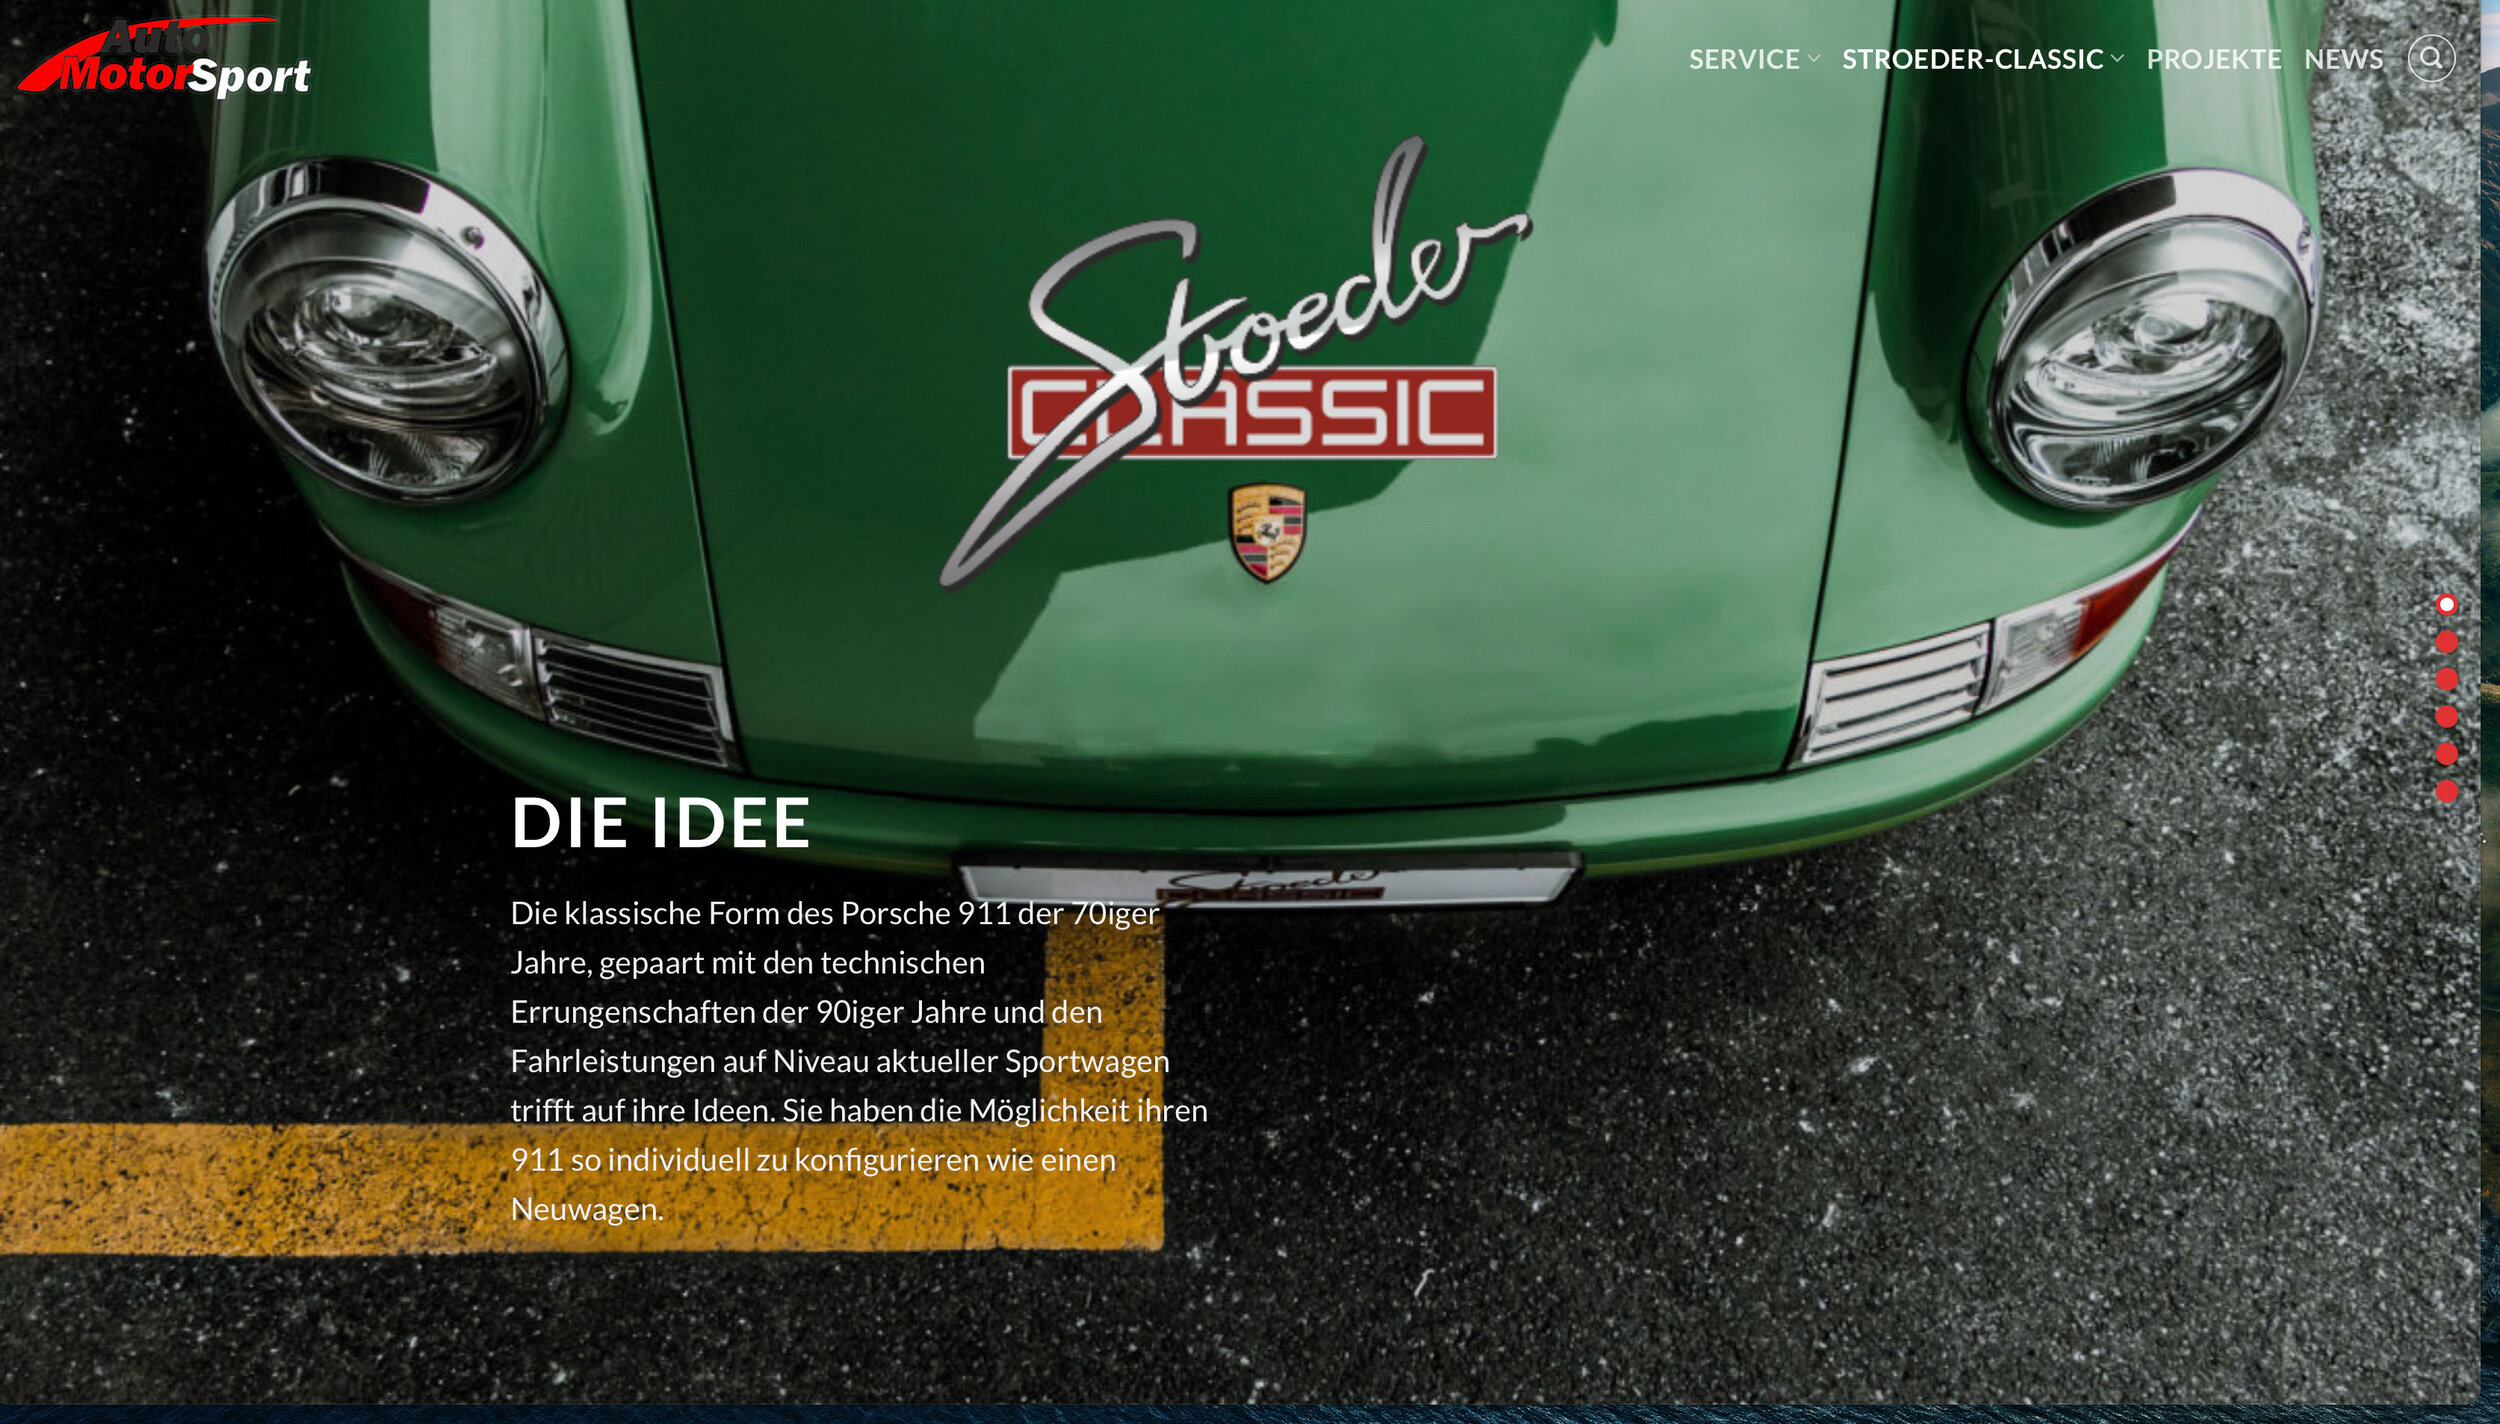
Task: Select the fifth slide navigation dot
Action: point(2446,754)
